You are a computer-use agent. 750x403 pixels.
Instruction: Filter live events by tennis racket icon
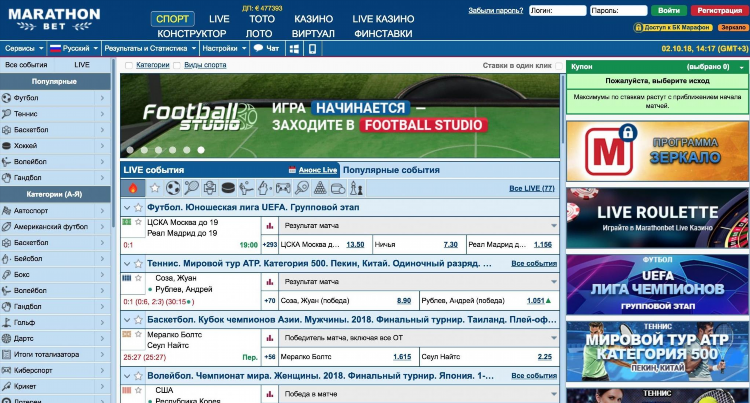pyautogui.click(x=191, y=188)
